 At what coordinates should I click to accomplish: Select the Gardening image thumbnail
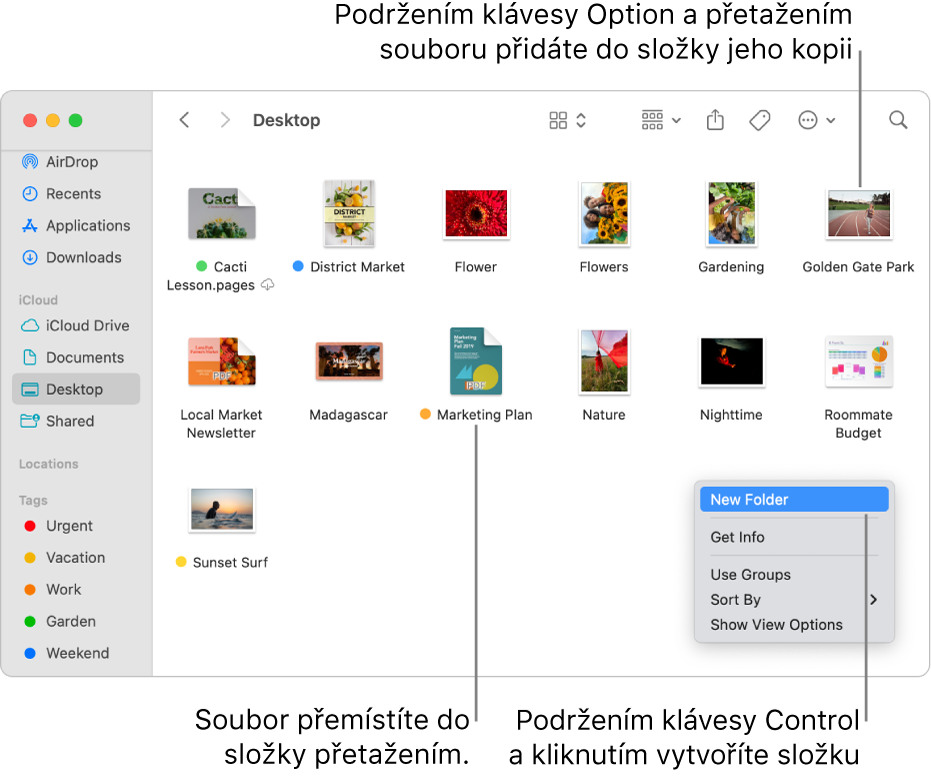pyautogui.click(x=731, y=214)
